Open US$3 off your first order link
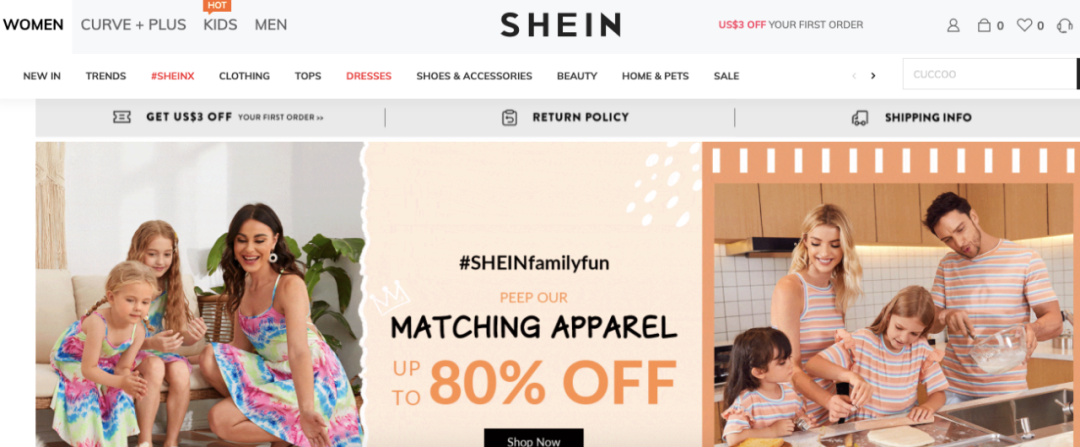Screen dimensions: 1080x447 pos(791,25)
